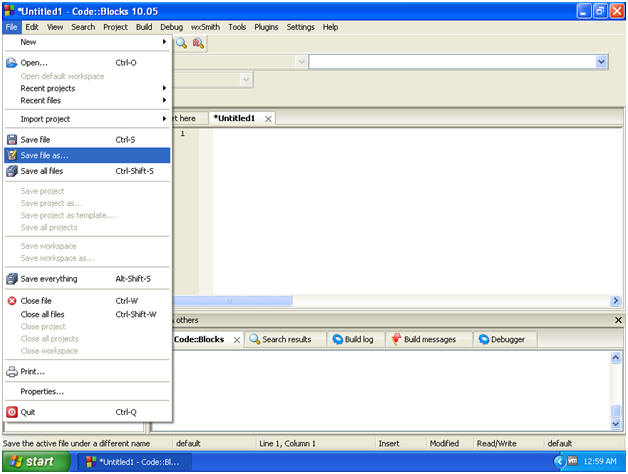Click the Print printer icon
628x474 pixels.
tap(12, 371)
